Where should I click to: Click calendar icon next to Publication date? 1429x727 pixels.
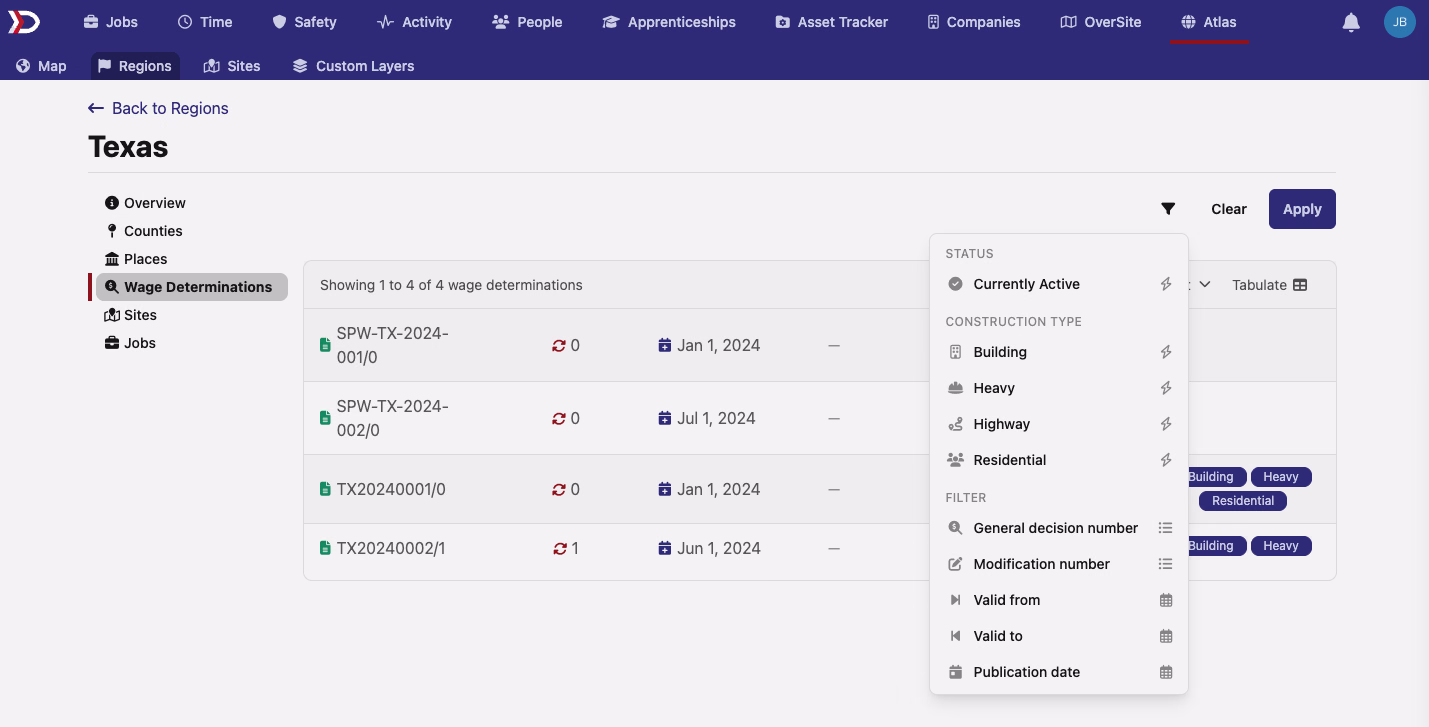click(1166, 672)
